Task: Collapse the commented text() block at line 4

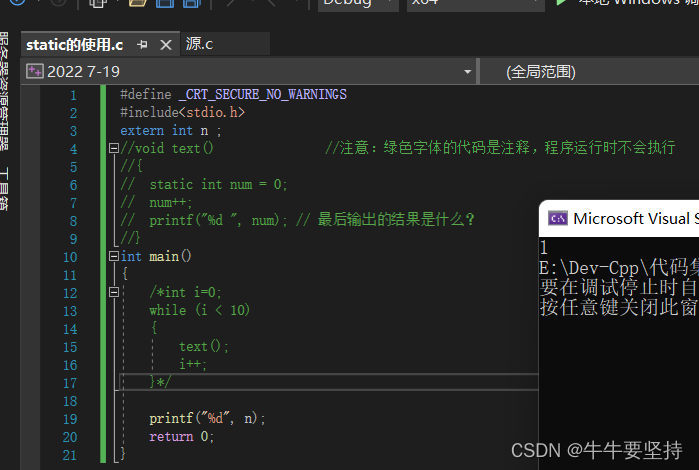Action: click(113, 148)
